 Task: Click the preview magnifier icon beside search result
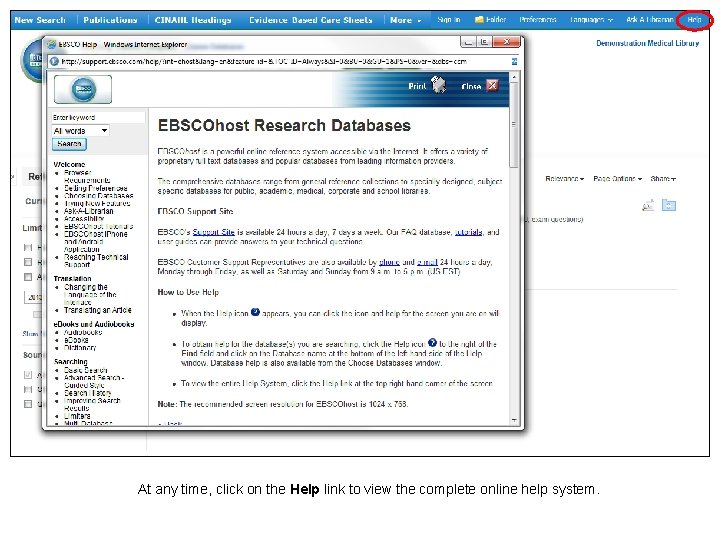pos(648,205)
